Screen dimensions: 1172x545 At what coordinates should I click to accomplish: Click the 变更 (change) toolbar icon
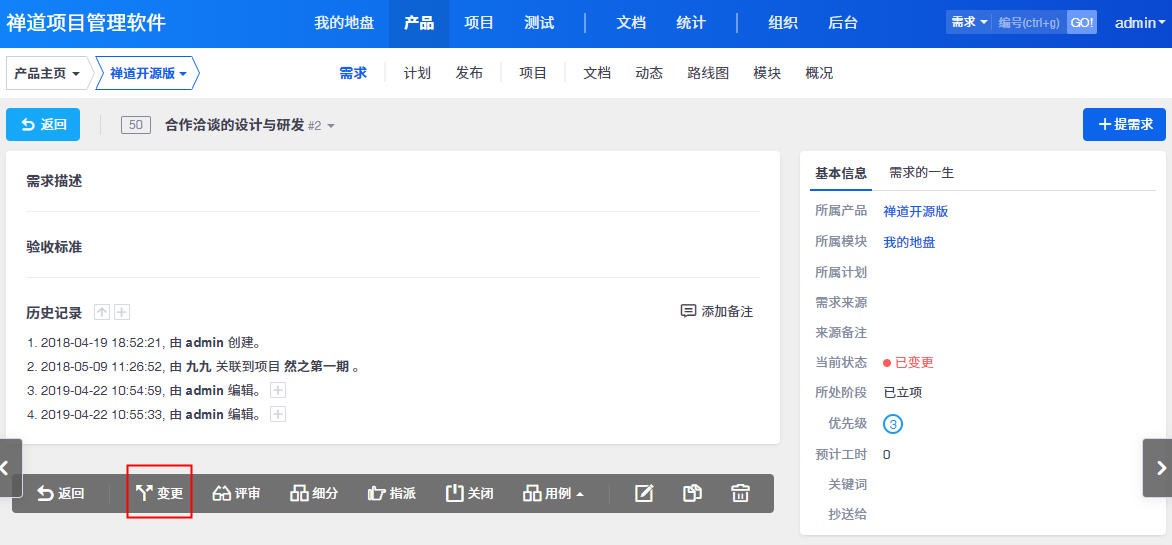[x=160, y=493]
